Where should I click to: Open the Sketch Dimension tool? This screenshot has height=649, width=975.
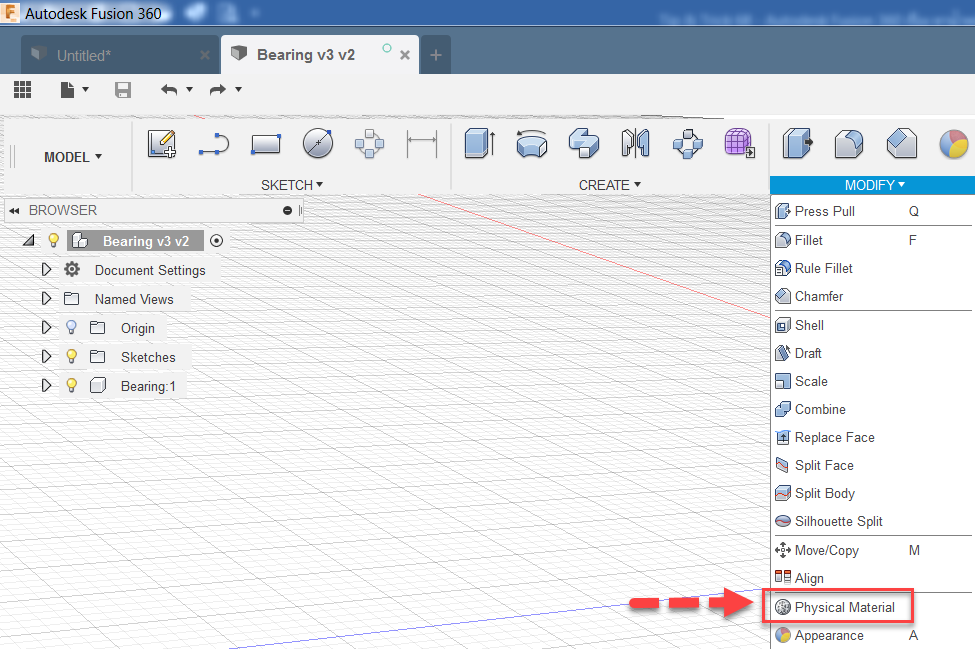coord(421,143)
